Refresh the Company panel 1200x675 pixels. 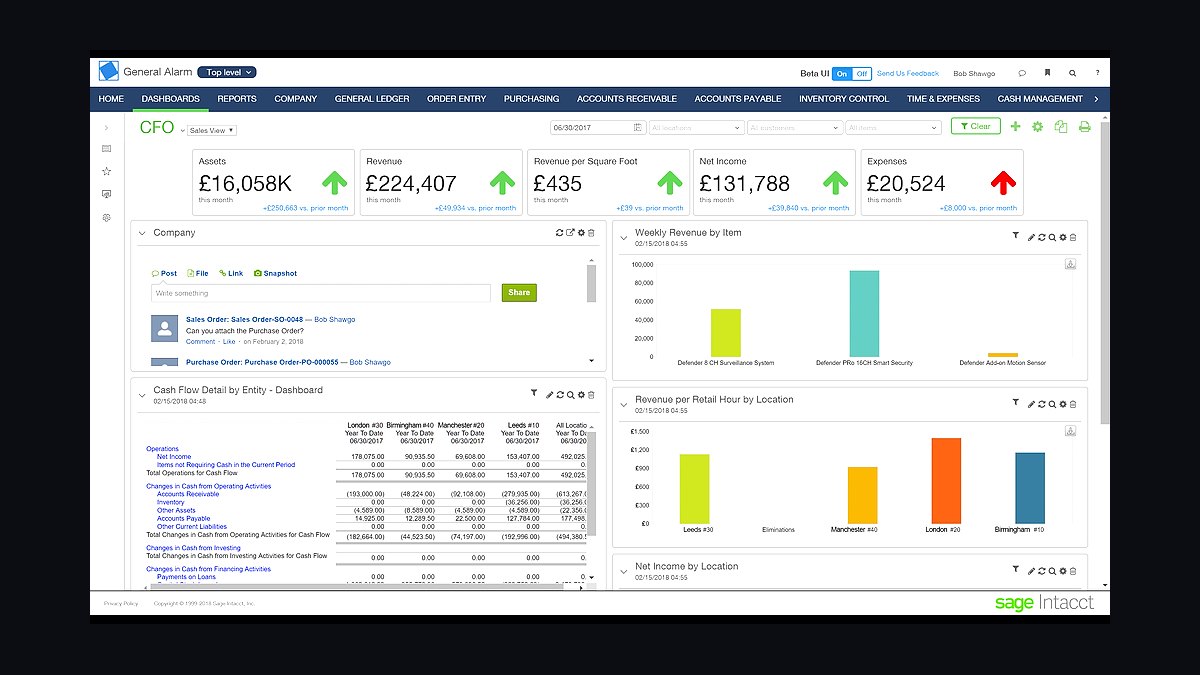click(x=560, y=233)
